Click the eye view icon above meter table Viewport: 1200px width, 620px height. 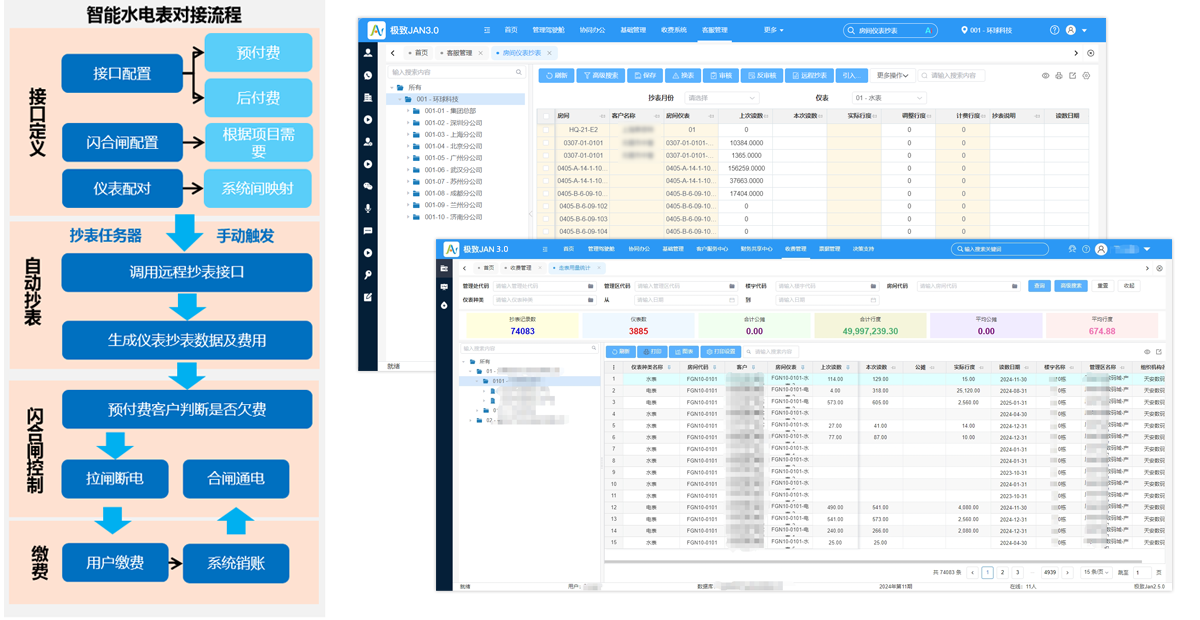click(1045, 75)
